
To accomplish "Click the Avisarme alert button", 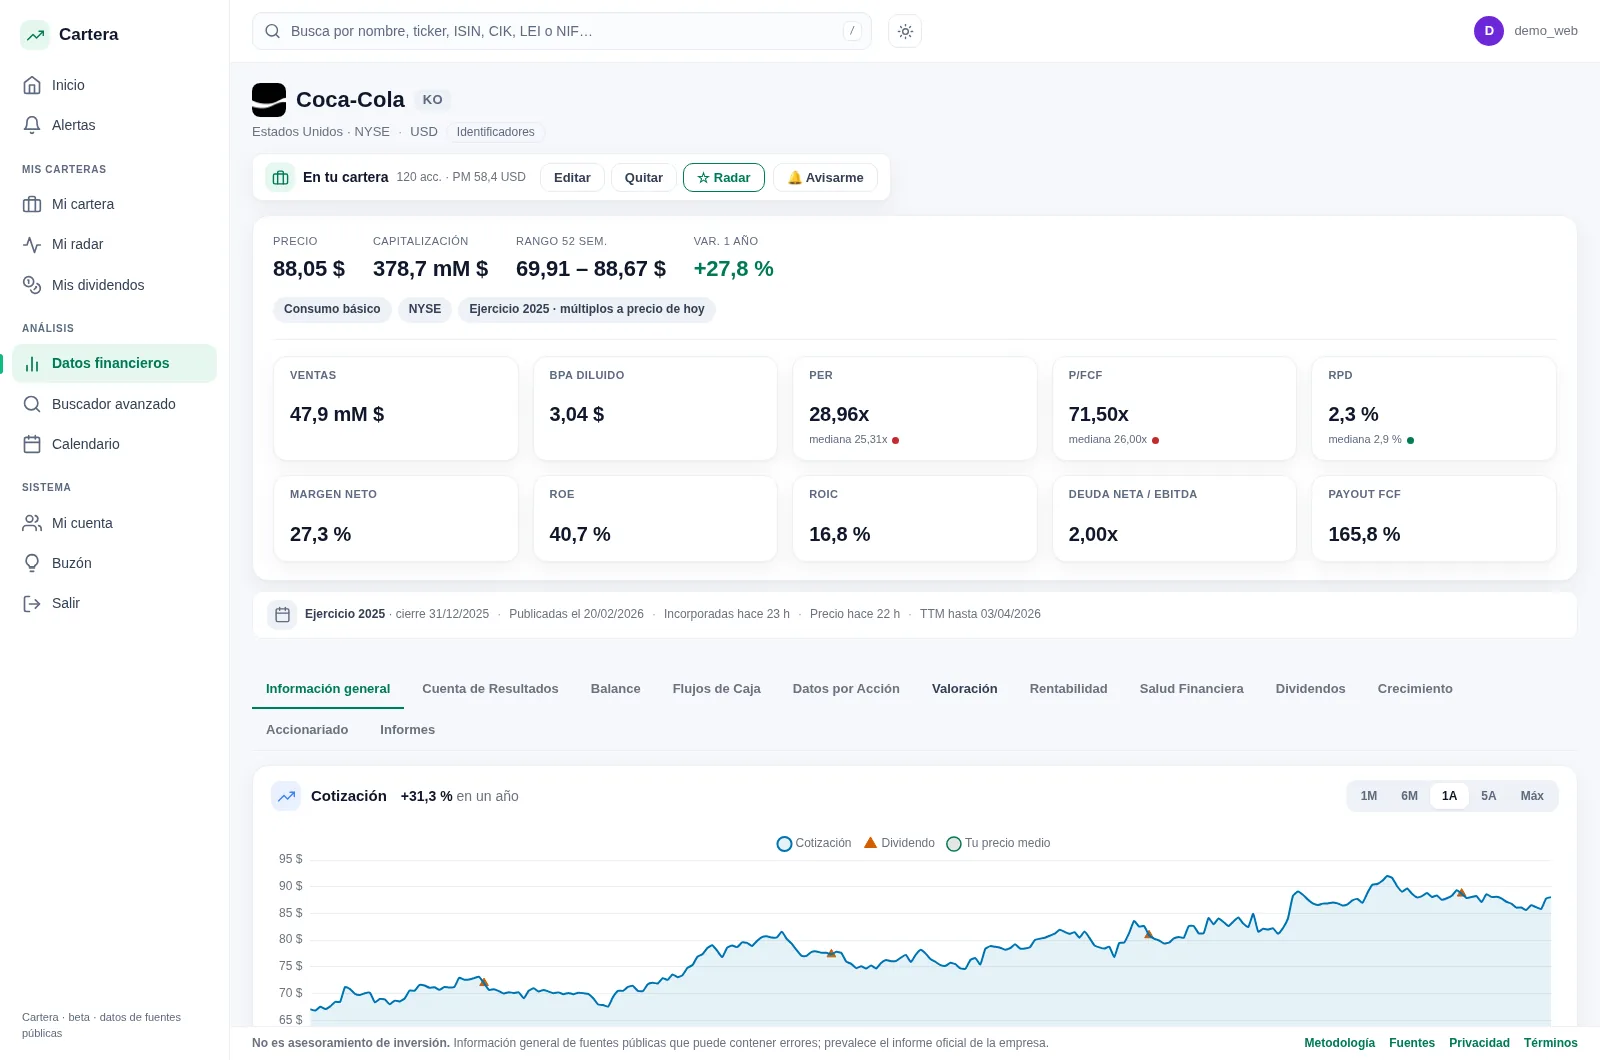I will tap(825, 177).
